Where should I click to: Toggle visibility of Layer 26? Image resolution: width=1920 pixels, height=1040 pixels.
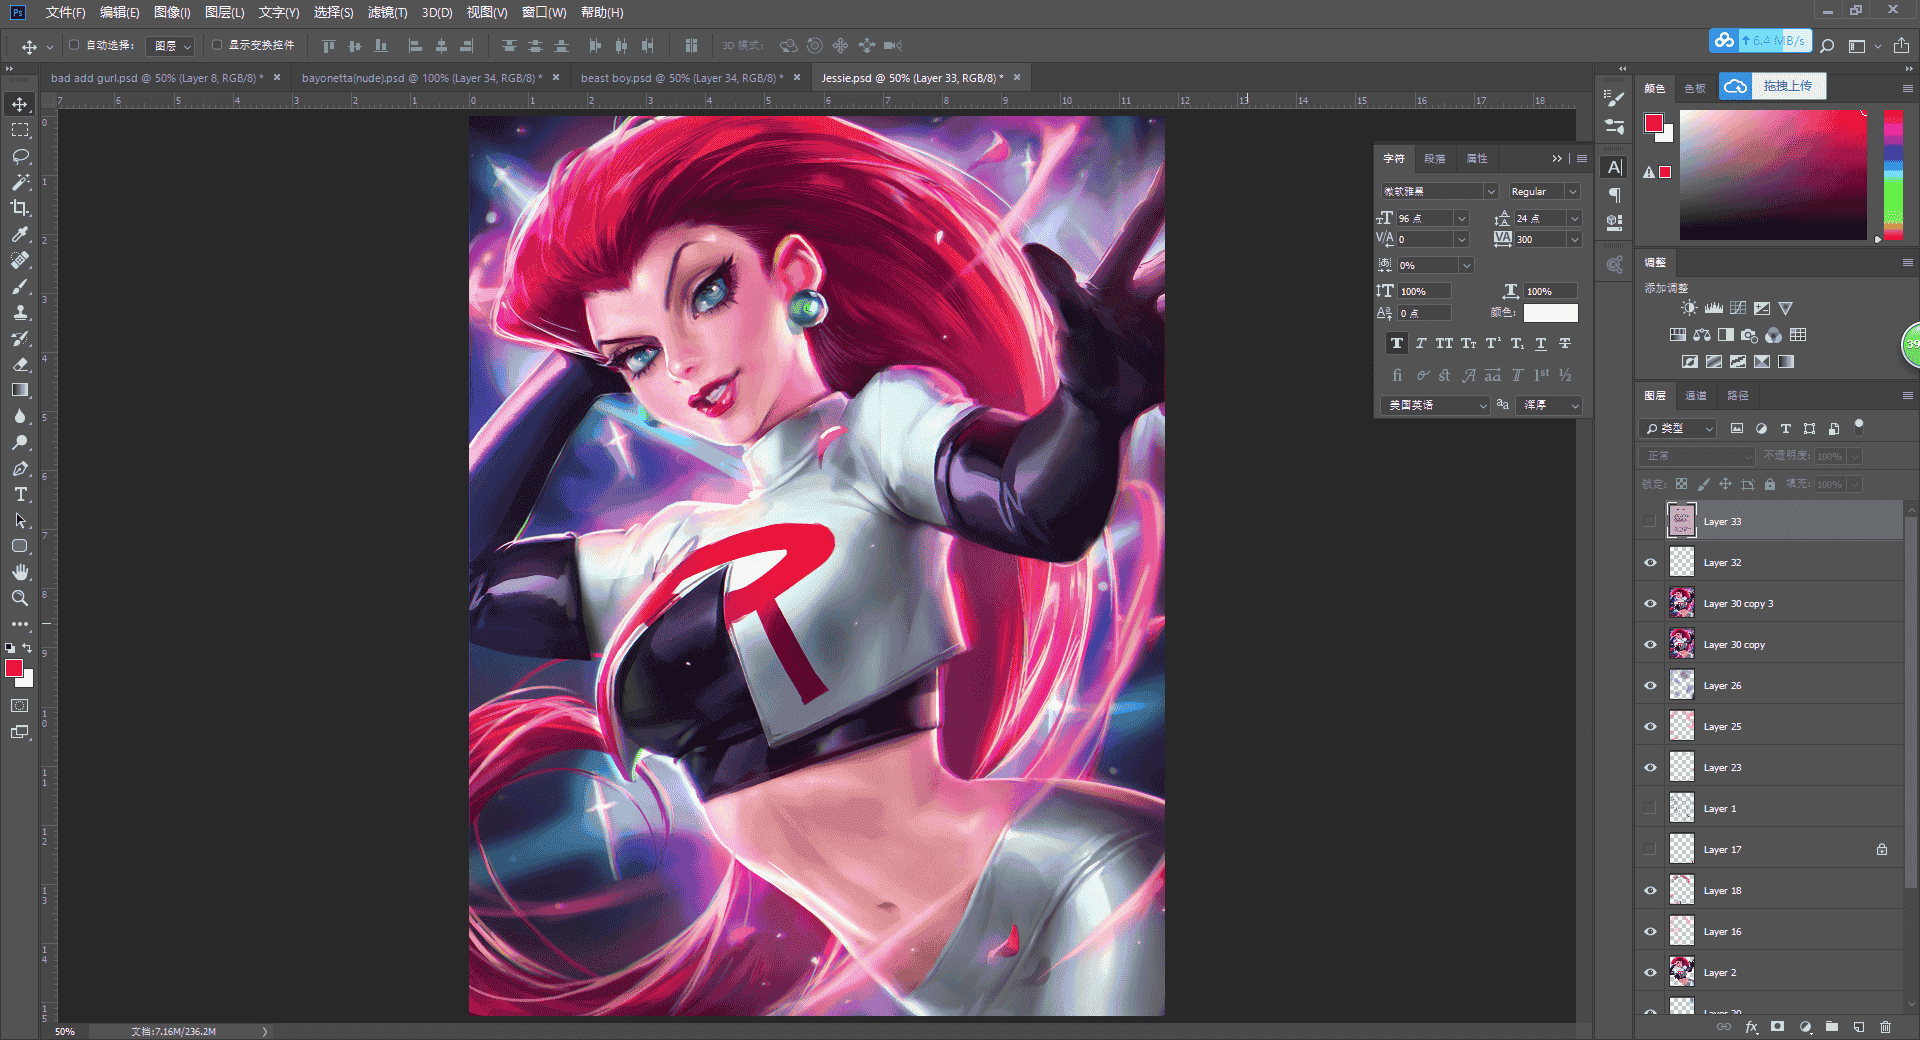1650,686
